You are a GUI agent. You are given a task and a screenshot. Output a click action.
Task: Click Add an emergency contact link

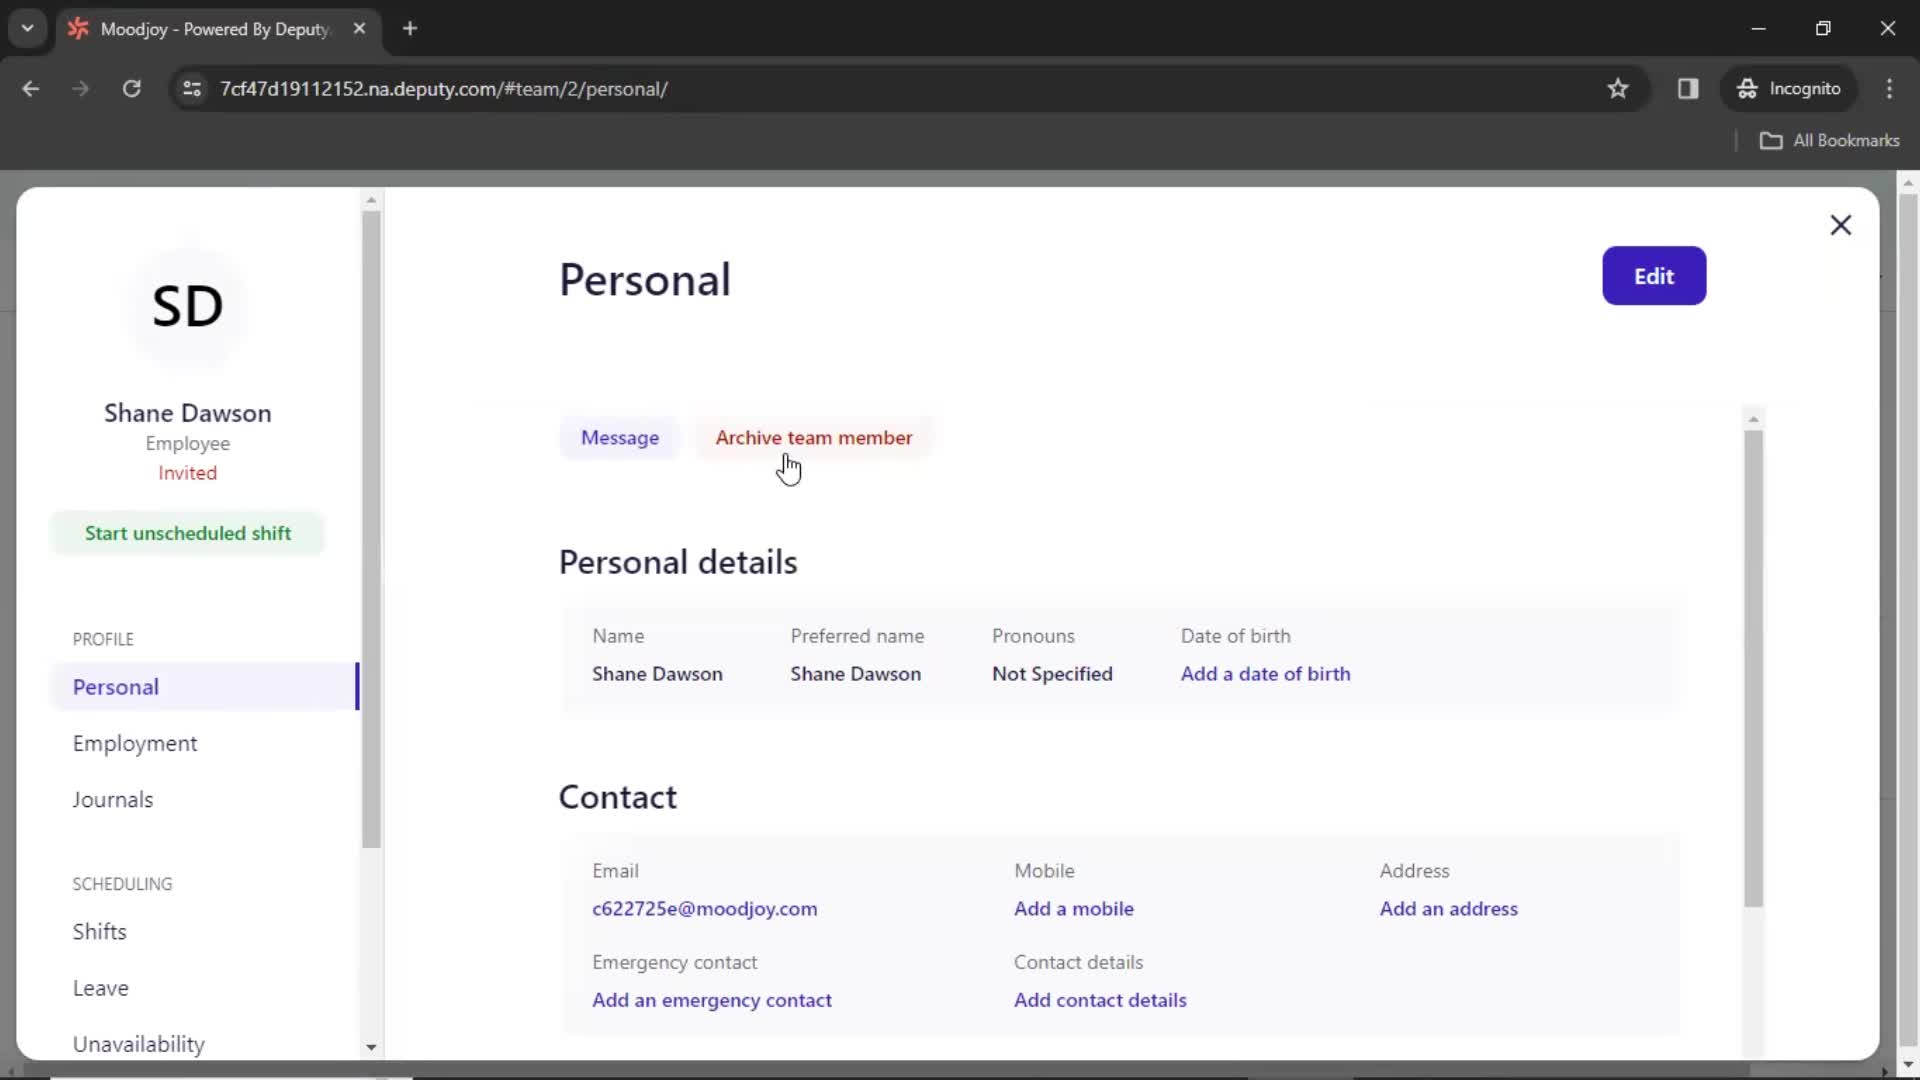pos(711,1000)
